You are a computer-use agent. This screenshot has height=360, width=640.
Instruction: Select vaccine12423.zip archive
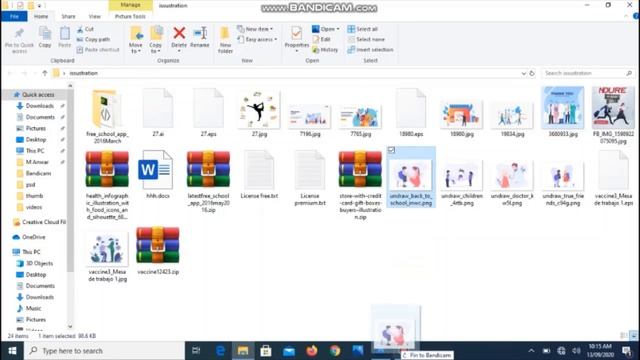[158, 251]
